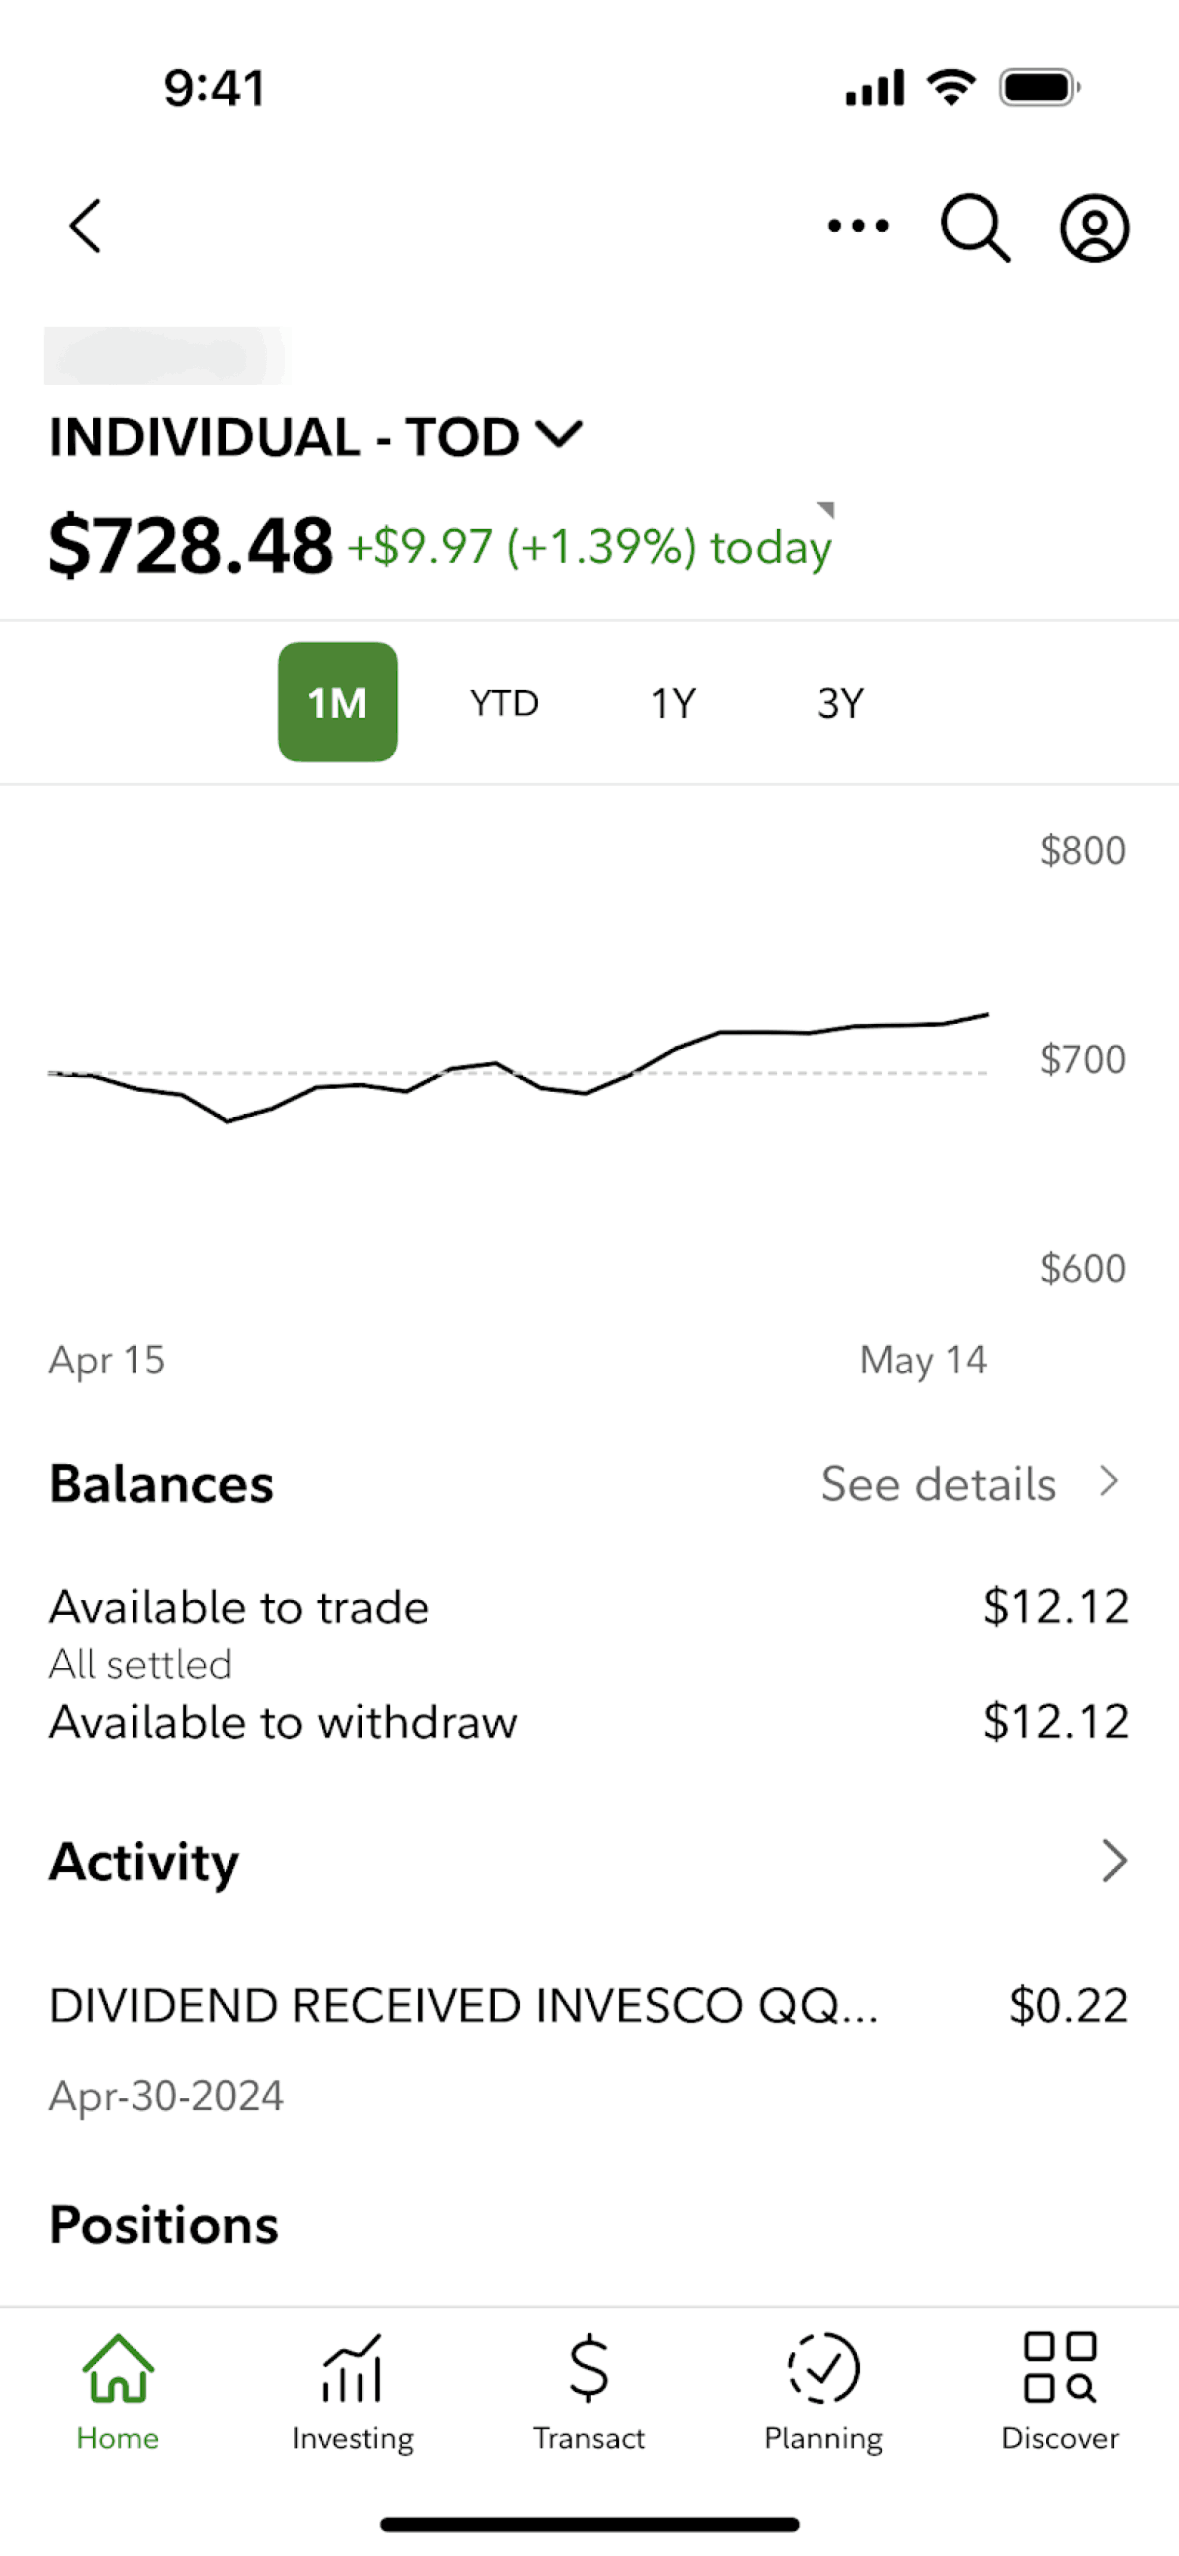Image resolution: width=1179 pixels, height=2556 pixels.
Task: Tap today's gain amount in green
Action: (588, 548)
